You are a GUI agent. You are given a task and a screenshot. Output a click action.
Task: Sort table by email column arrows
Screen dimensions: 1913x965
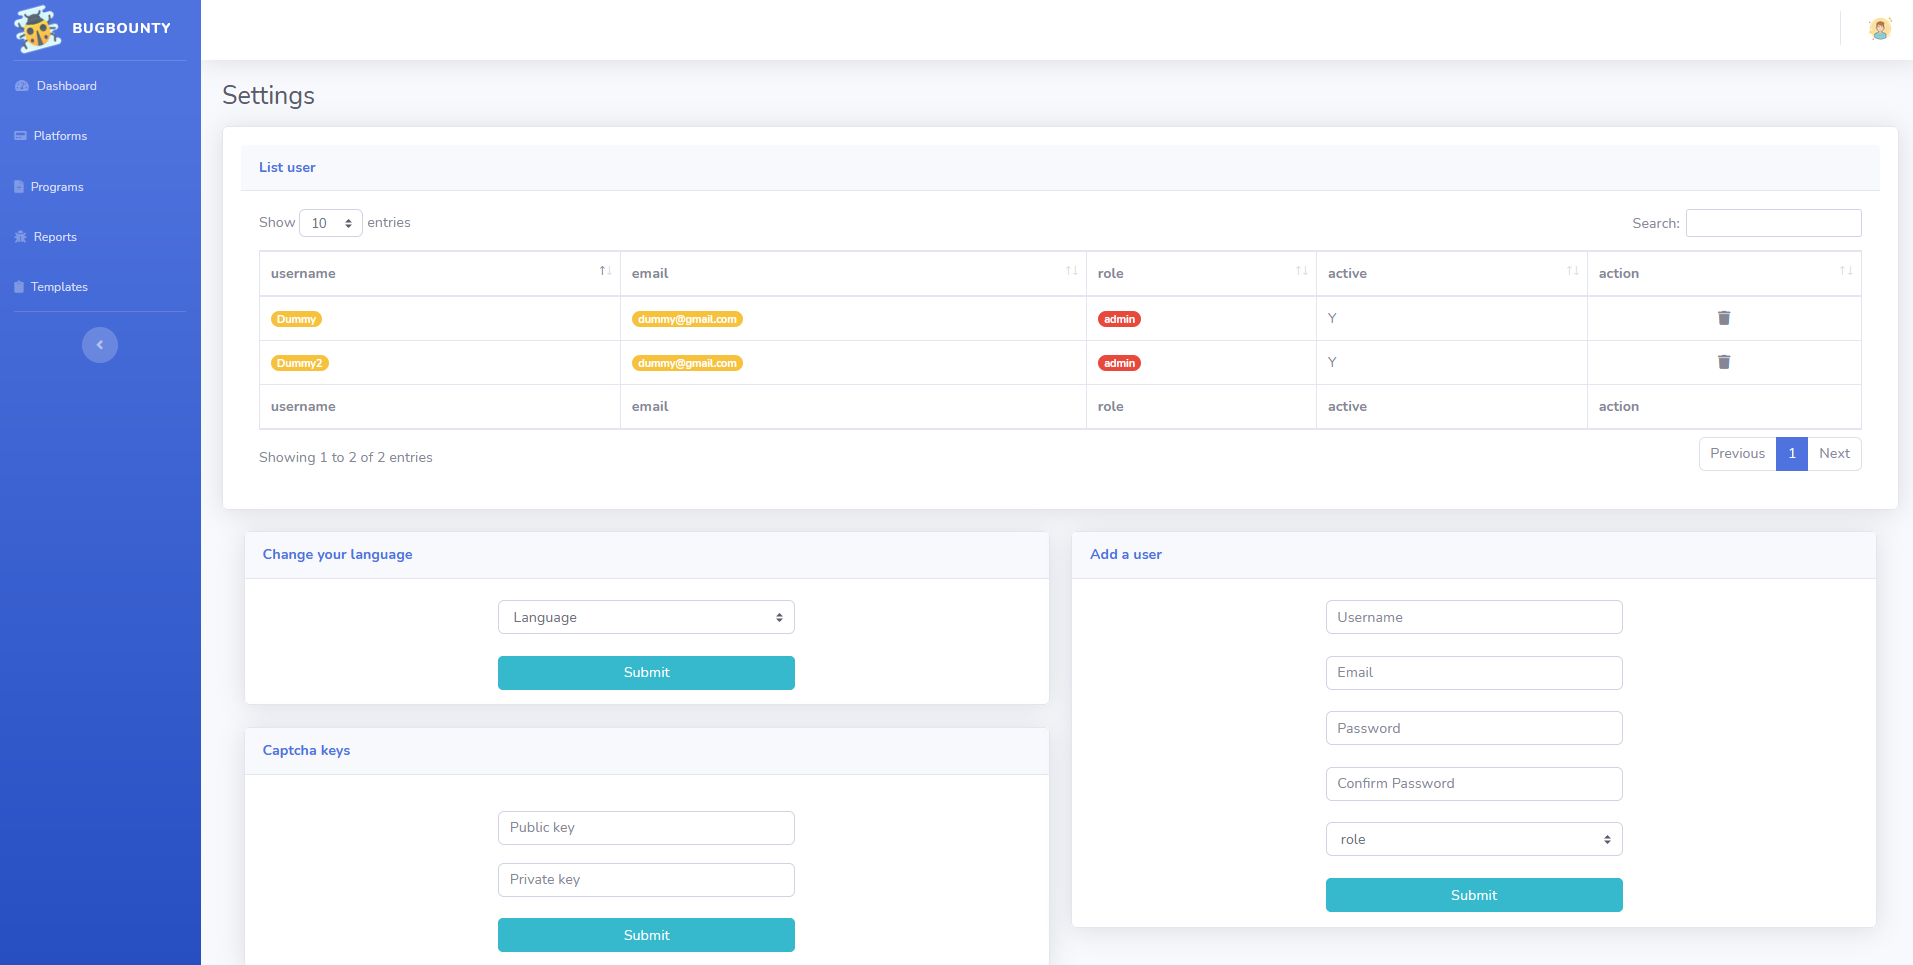pos(1071,271)
